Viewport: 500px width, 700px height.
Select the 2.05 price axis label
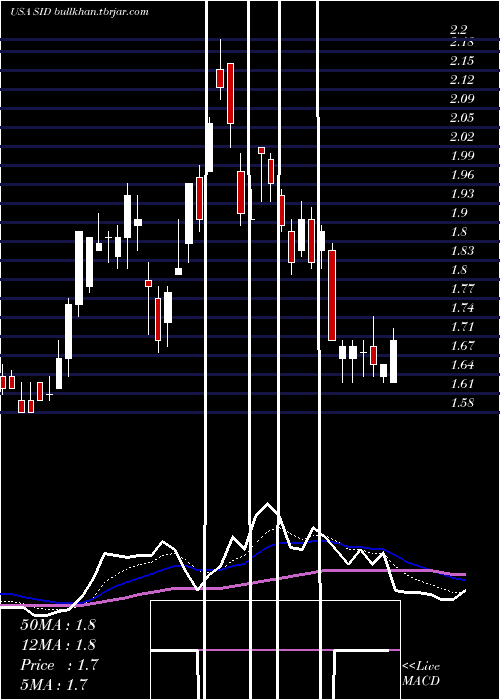462,117
